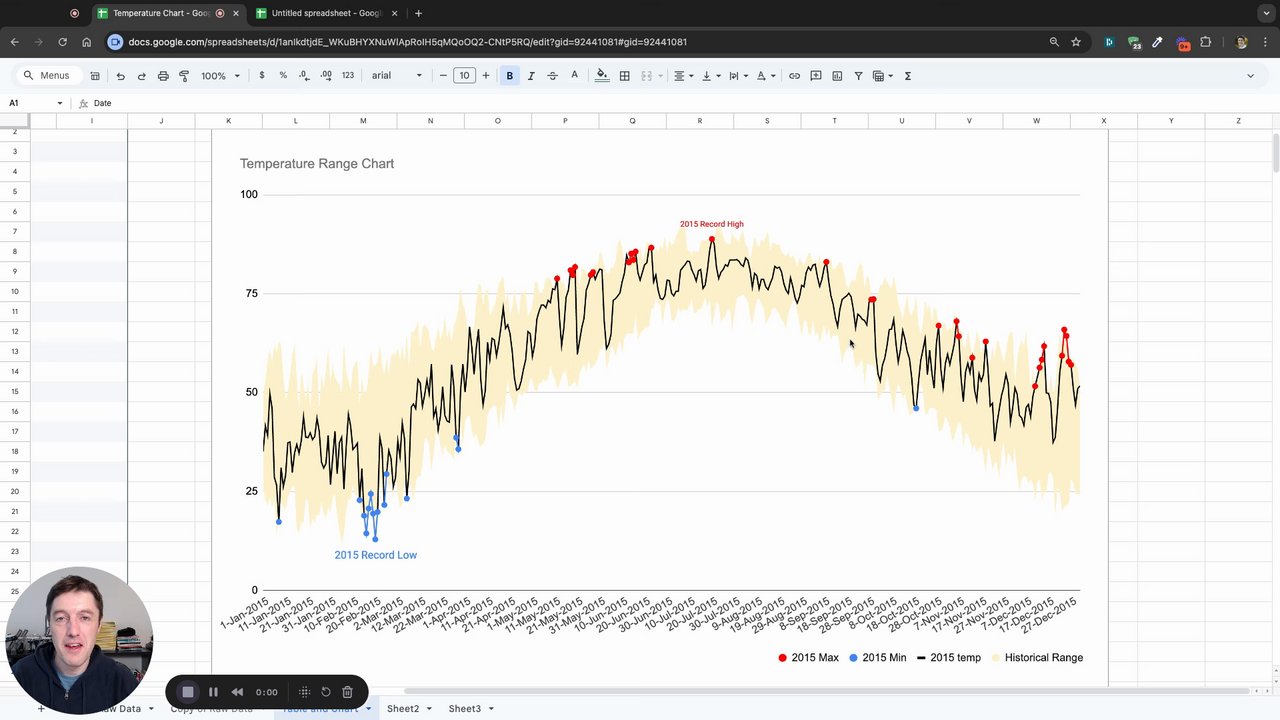Delete the recording with trash icon
The height and width of the screenshot is (720, 1280).
[x=347, y=692]
